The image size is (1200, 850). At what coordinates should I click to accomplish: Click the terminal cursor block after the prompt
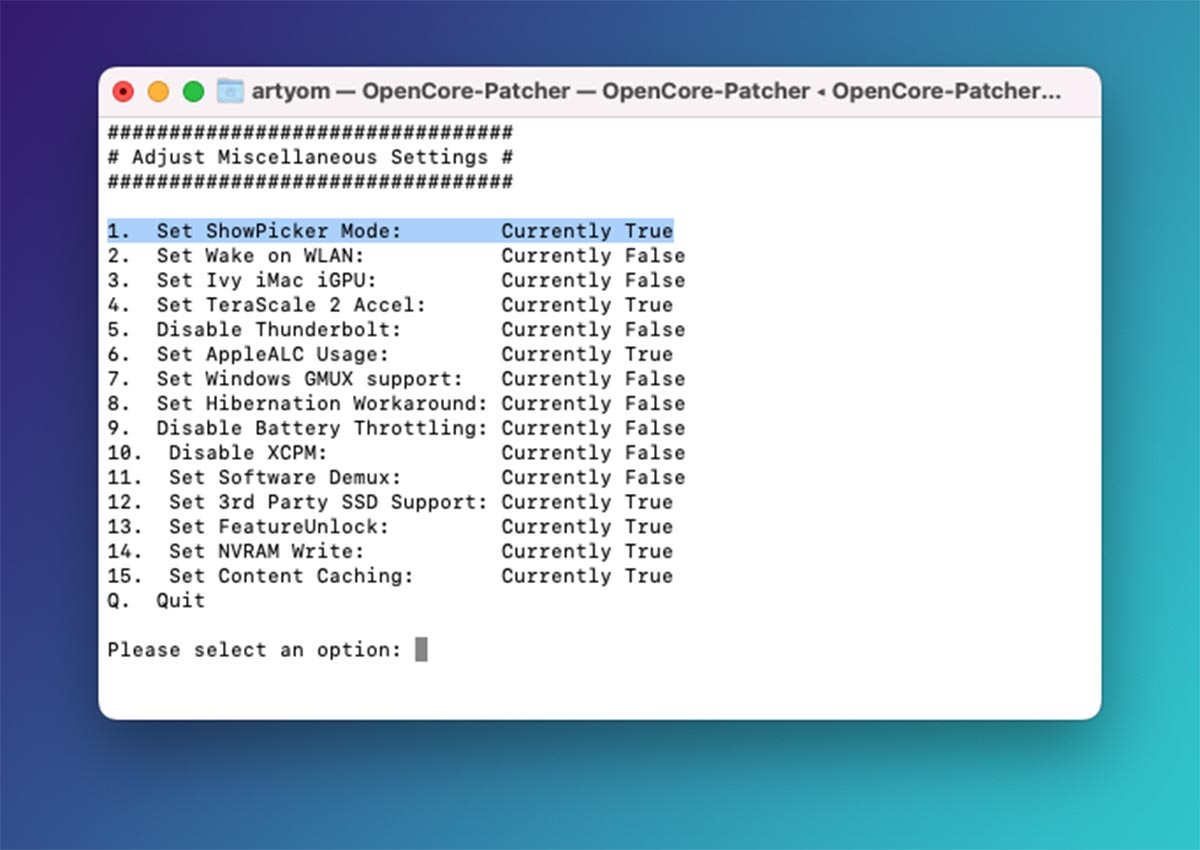click(x=421, y=650)
